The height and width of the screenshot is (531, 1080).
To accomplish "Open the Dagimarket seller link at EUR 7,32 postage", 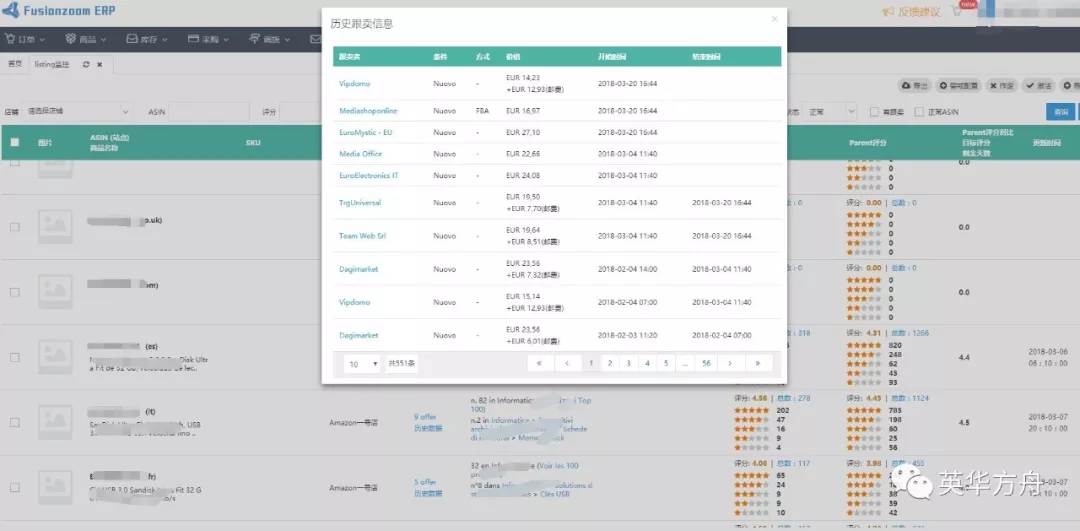I will [x=358, y=269].
